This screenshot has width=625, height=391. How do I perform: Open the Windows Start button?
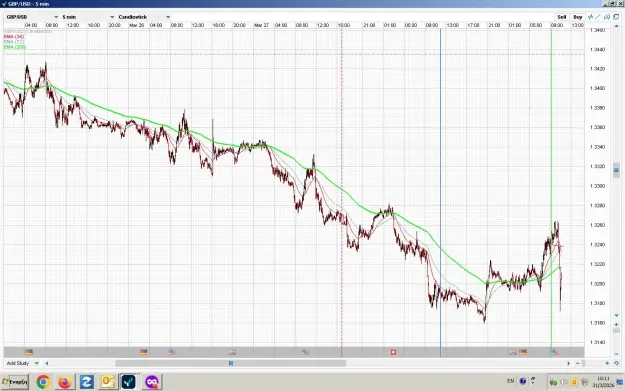point(14,382)
